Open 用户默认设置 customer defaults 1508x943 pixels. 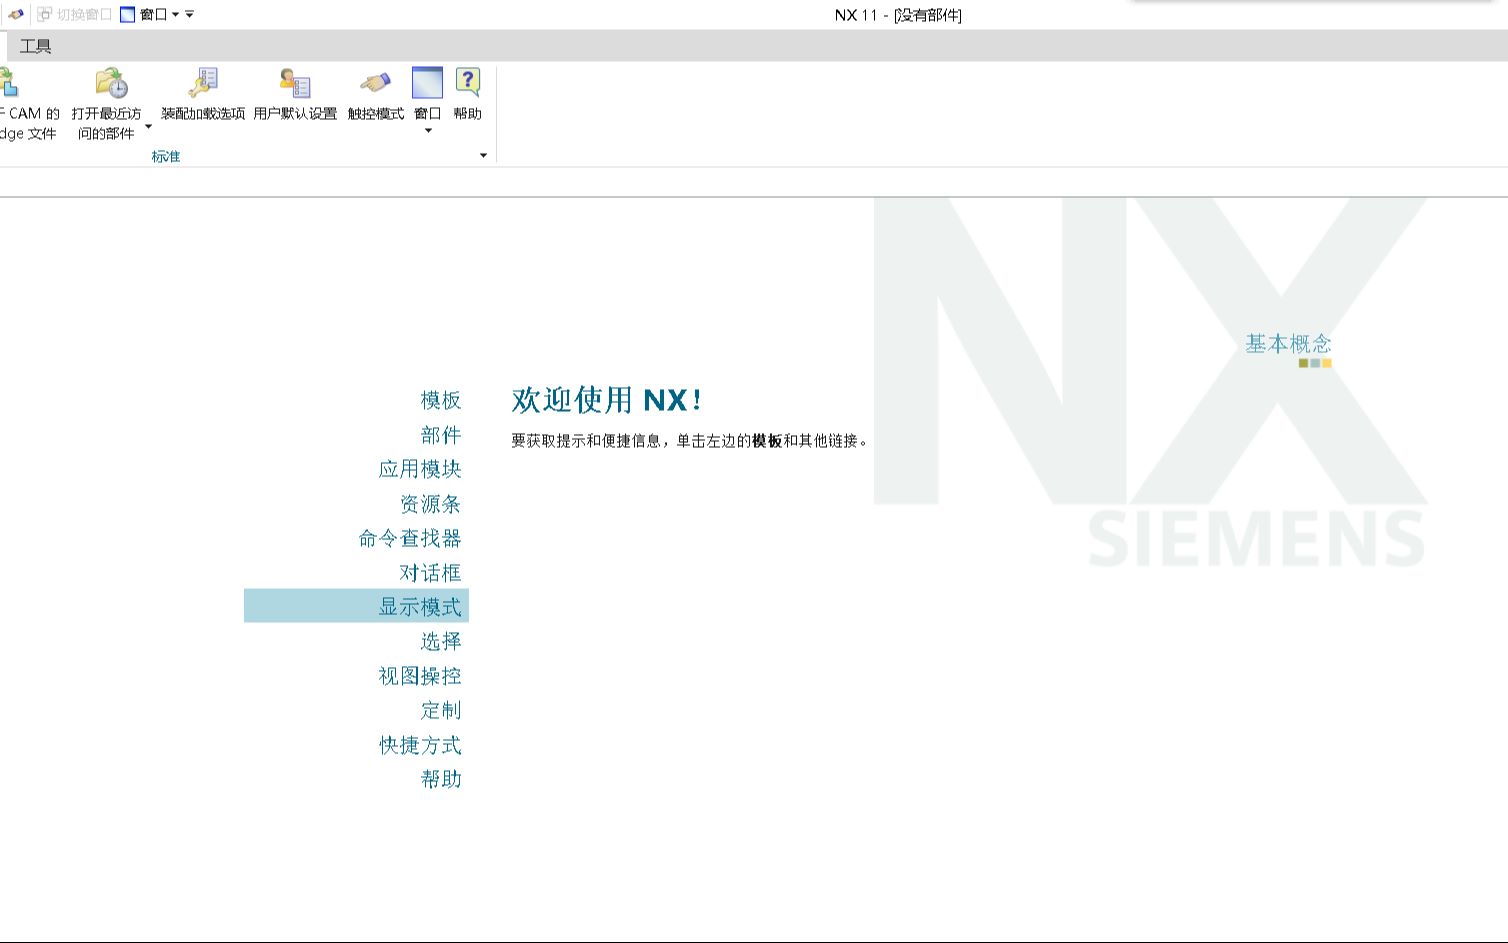click(x=295, y=95)
